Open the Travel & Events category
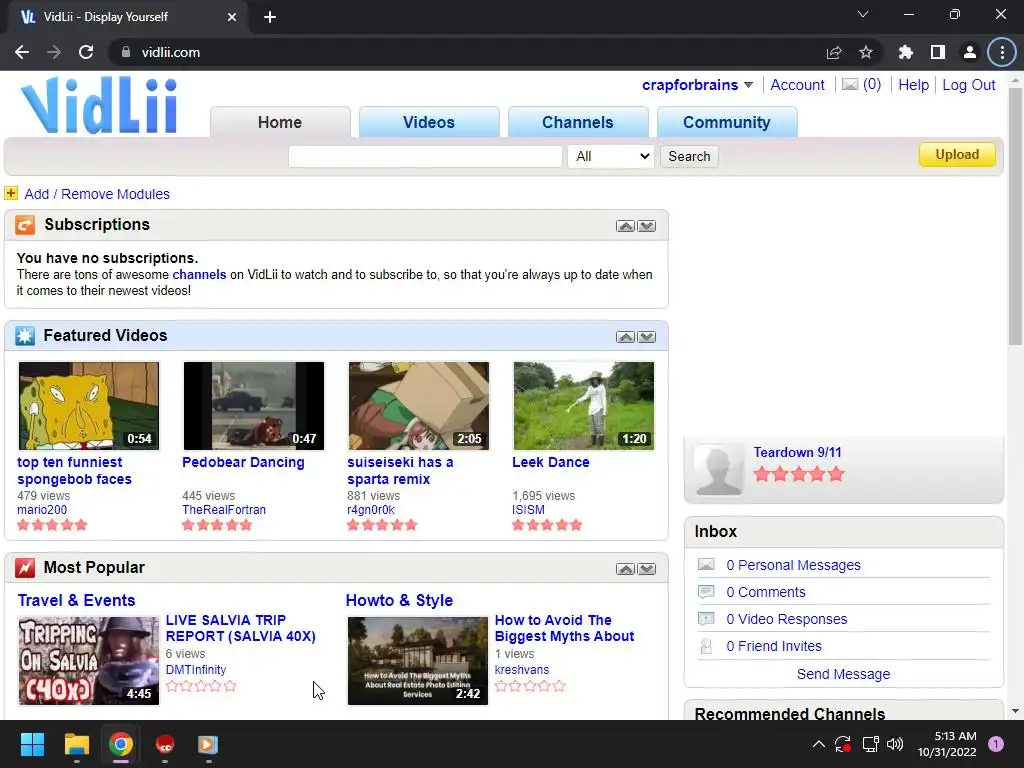This screenshot has height=768, width=1024. click(x=76, y=600)
